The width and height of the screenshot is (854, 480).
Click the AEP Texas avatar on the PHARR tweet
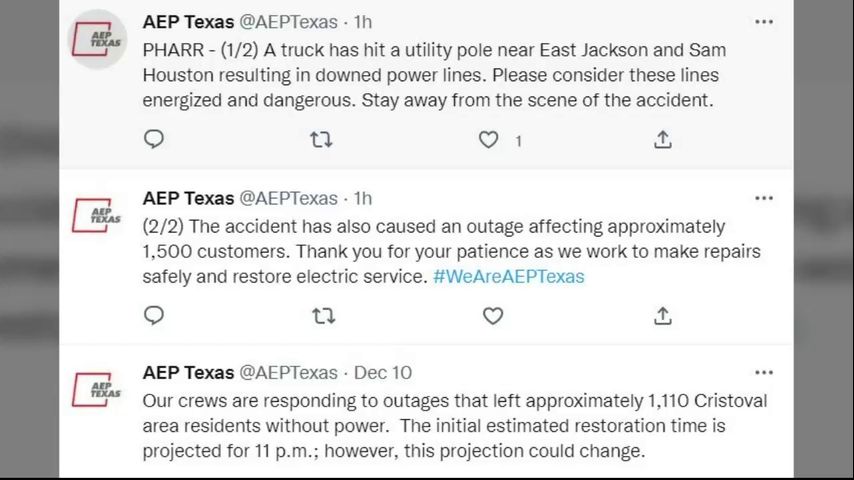97,39
